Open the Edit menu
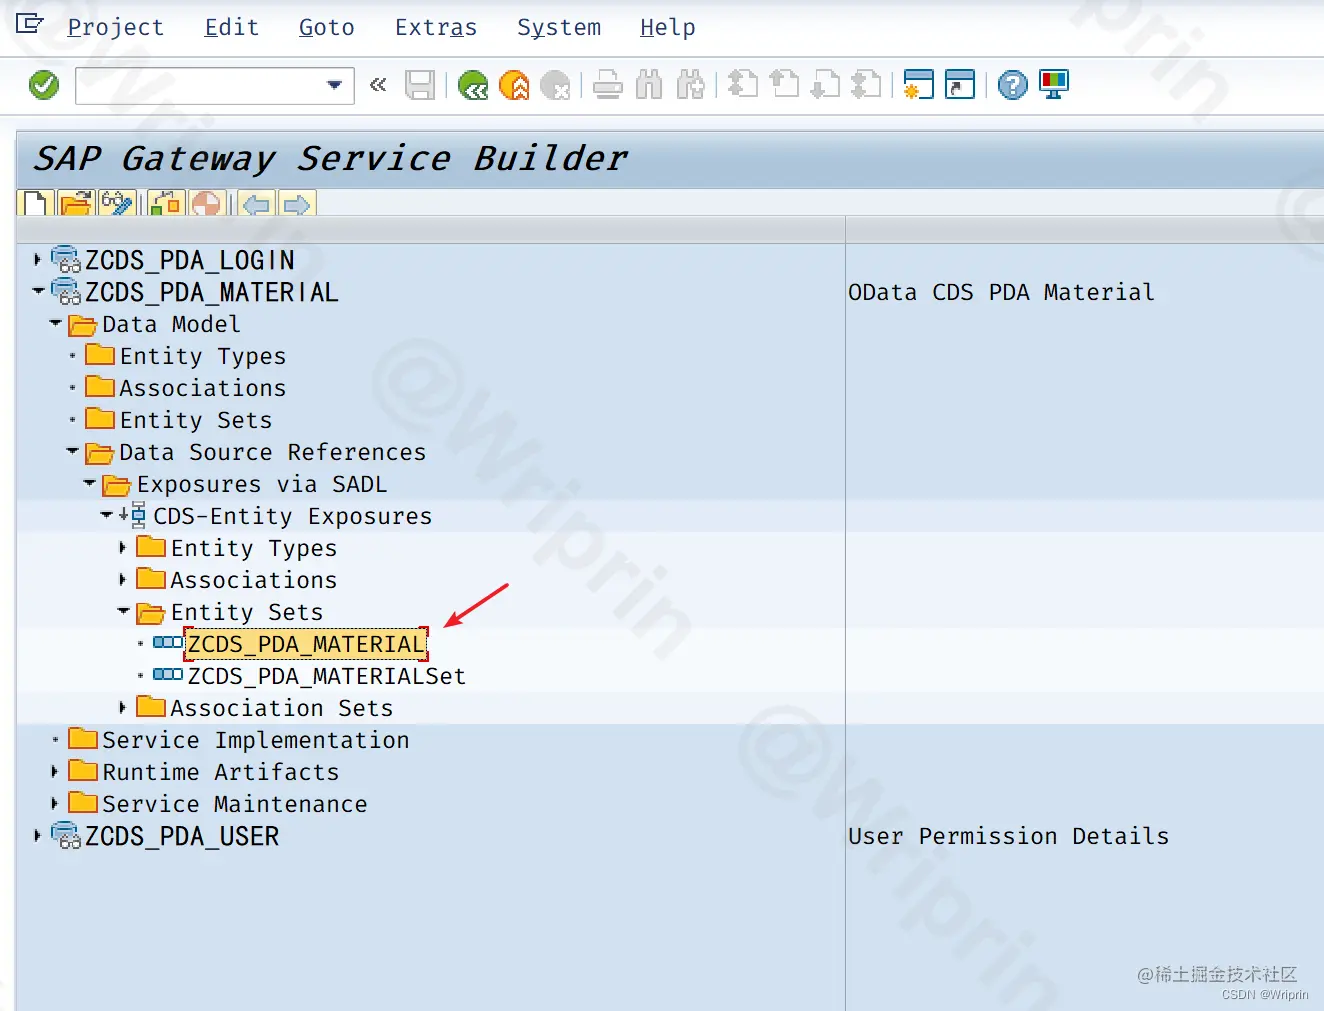This screenshot has width=1324, height=1011. click(x=231, y=27)
